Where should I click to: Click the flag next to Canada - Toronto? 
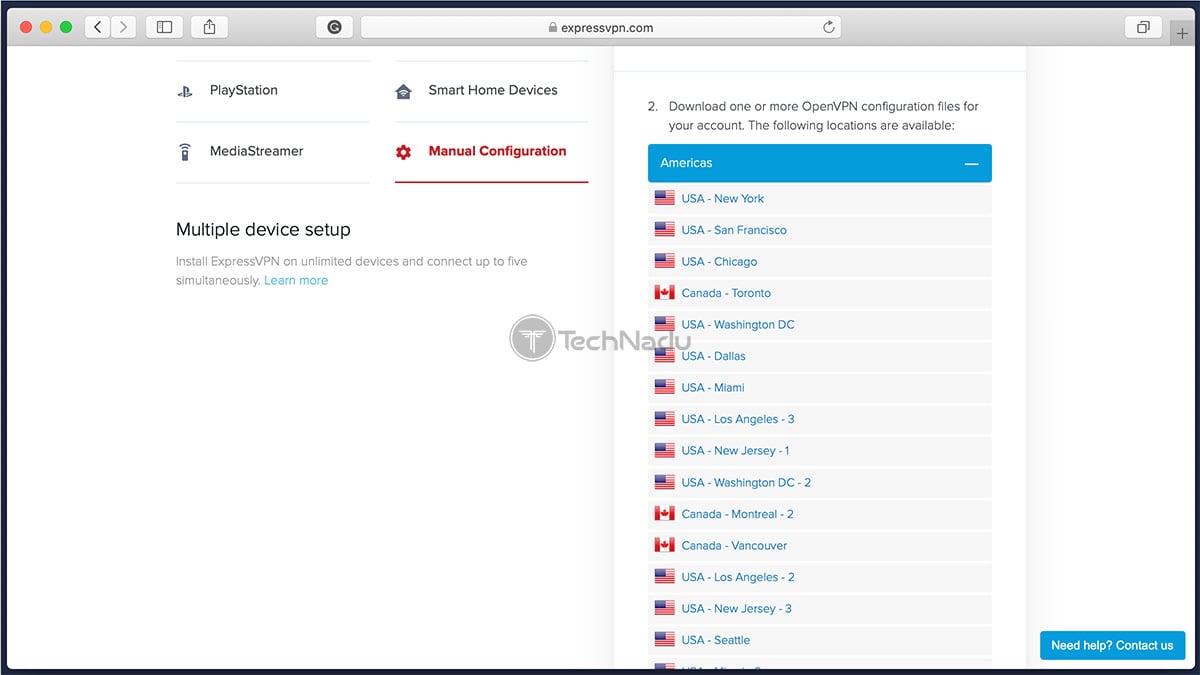[x=664, y=293]
